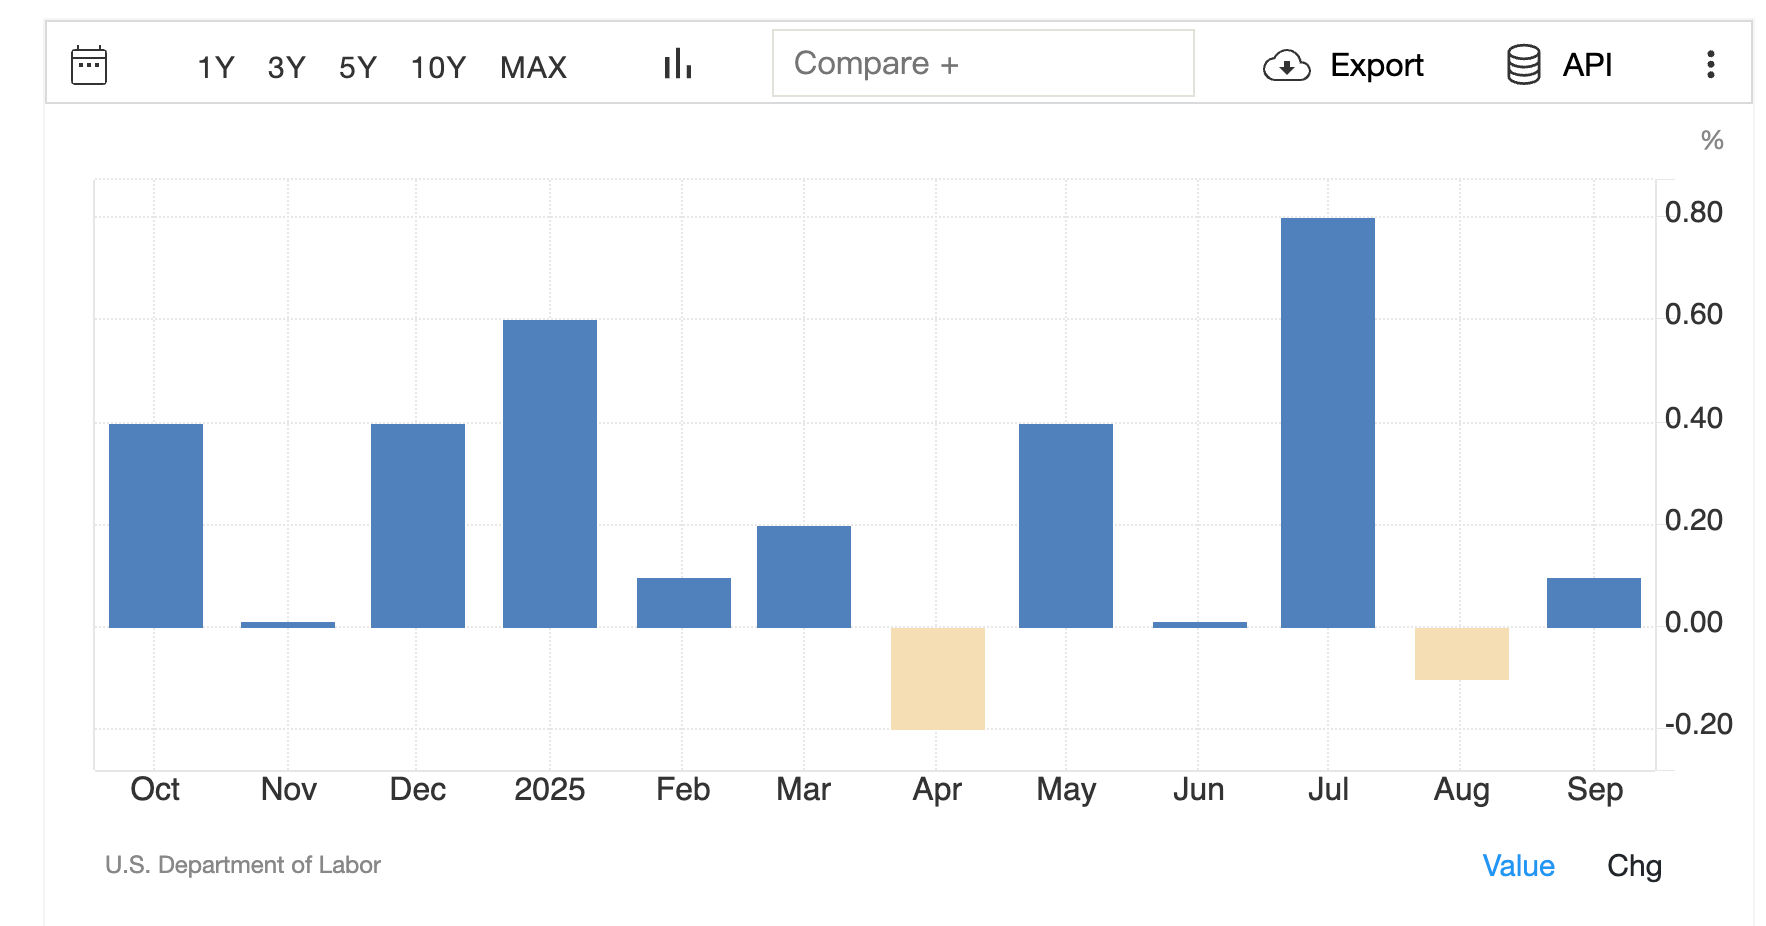Screen dimensions: 1766x926
Task: Select the 1Y time range
Action: click(215, 67)
